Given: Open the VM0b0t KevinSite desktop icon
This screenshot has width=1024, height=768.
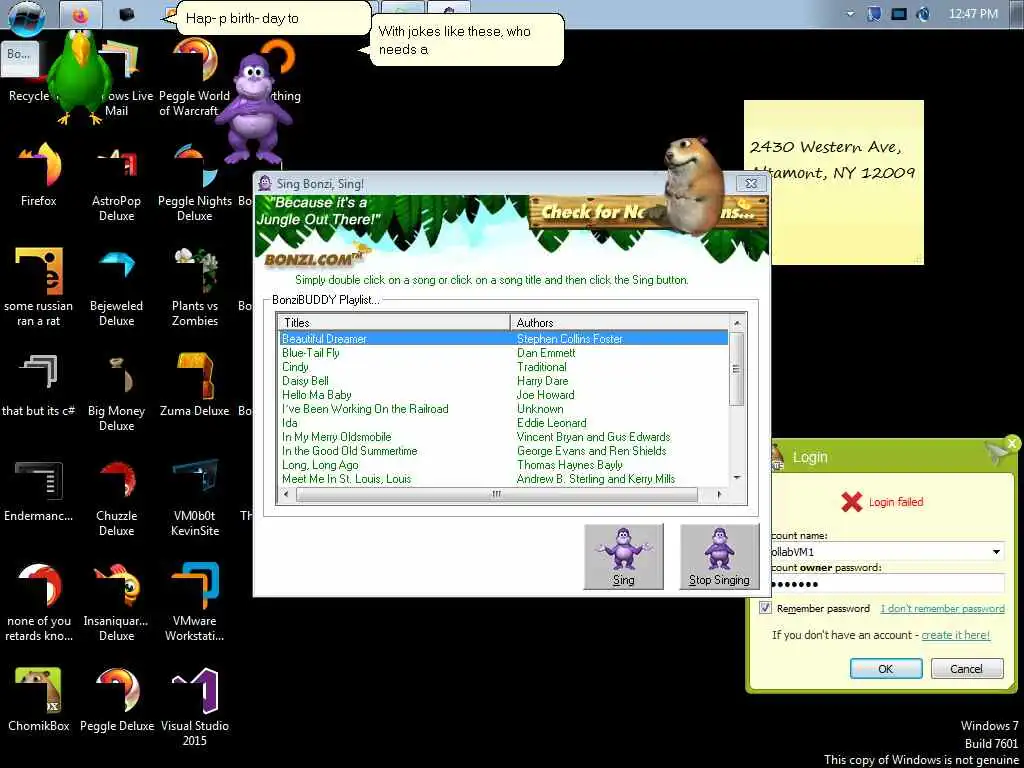Looking at the screenshot, I should coord(195,496).
